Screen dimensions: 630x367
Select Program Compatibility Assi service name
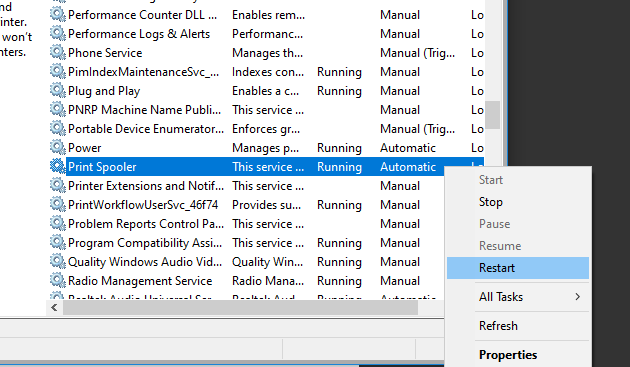point(145,243)
